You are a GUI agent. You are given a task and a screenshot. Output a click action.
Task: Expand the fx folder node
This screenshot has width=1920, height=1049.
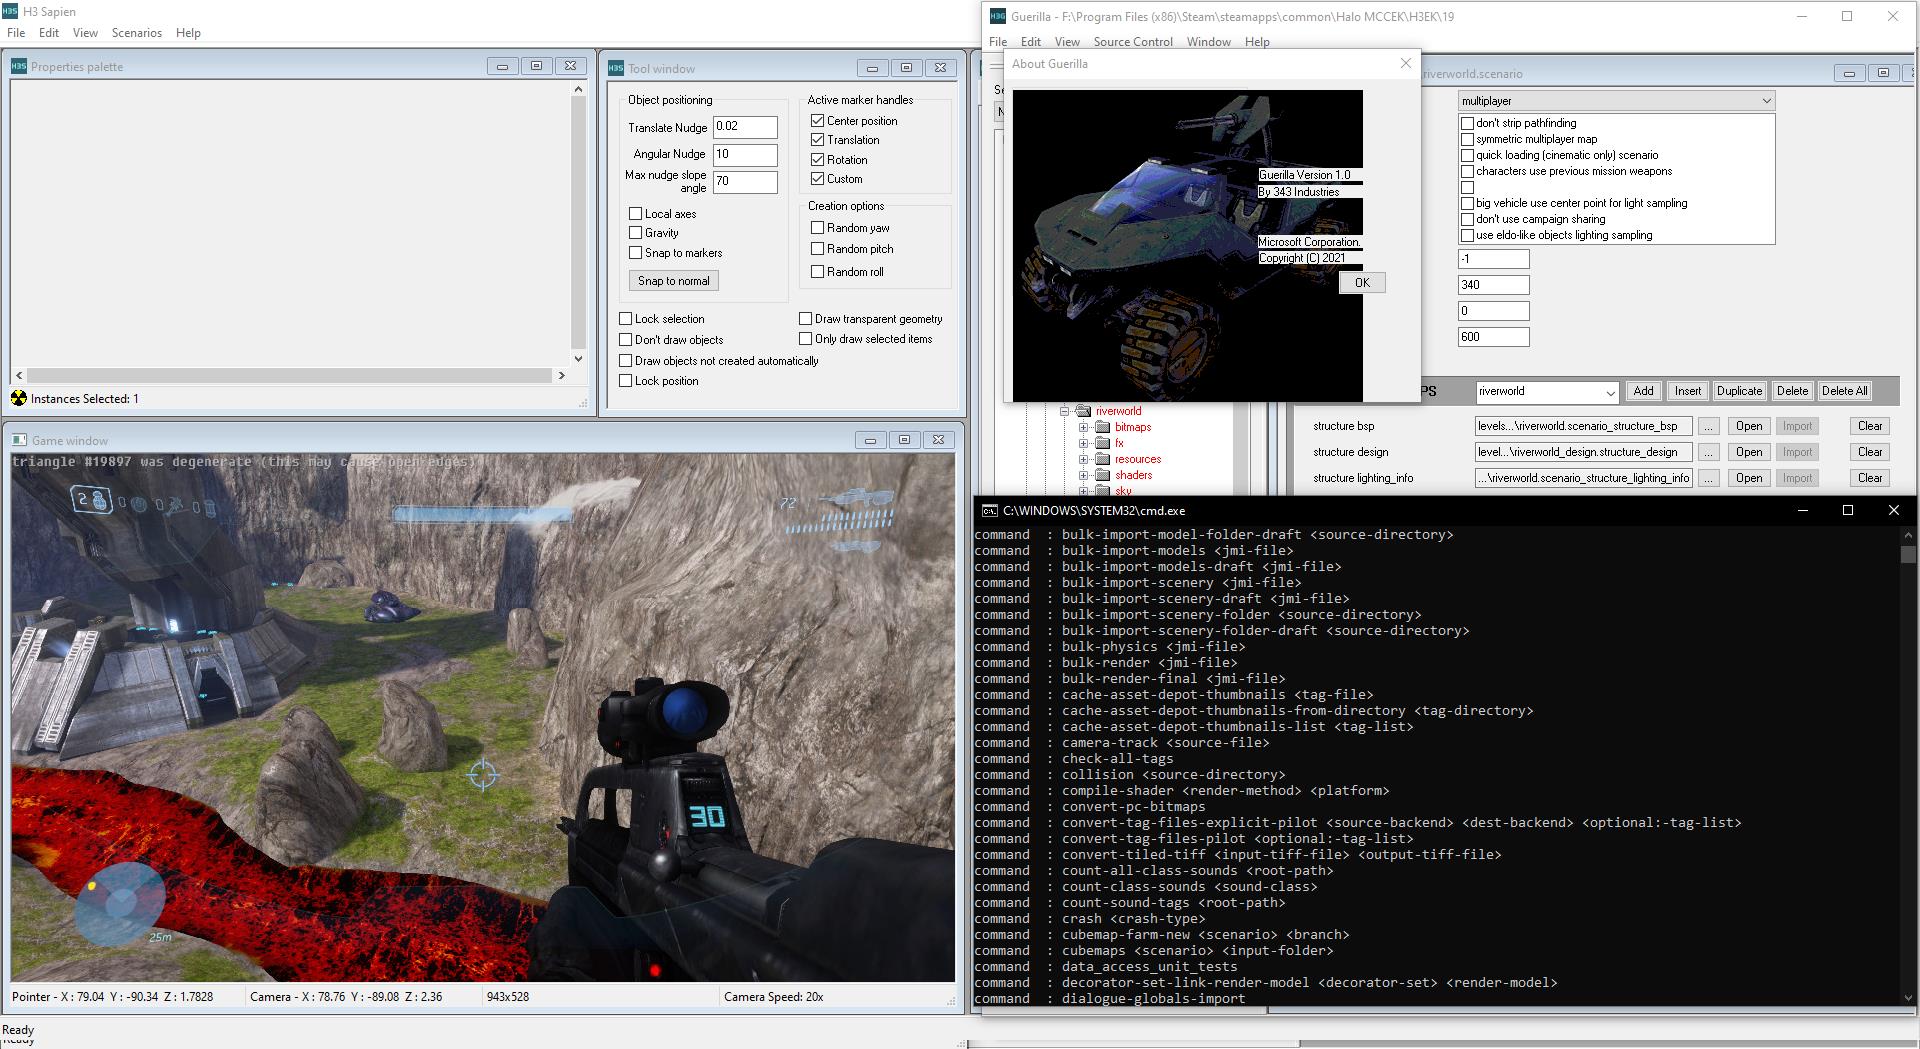[x=1083, y=443]
